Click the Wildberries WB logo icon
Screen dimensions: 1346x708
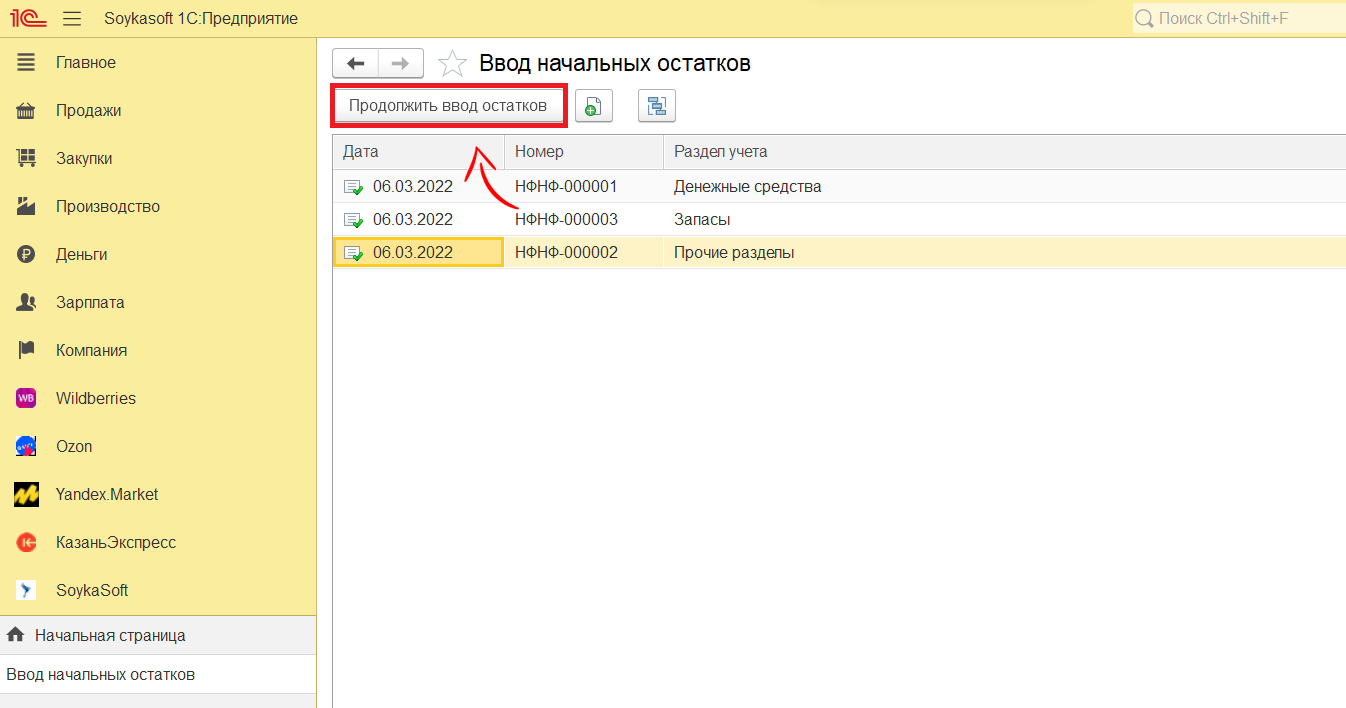click(26, 398)
